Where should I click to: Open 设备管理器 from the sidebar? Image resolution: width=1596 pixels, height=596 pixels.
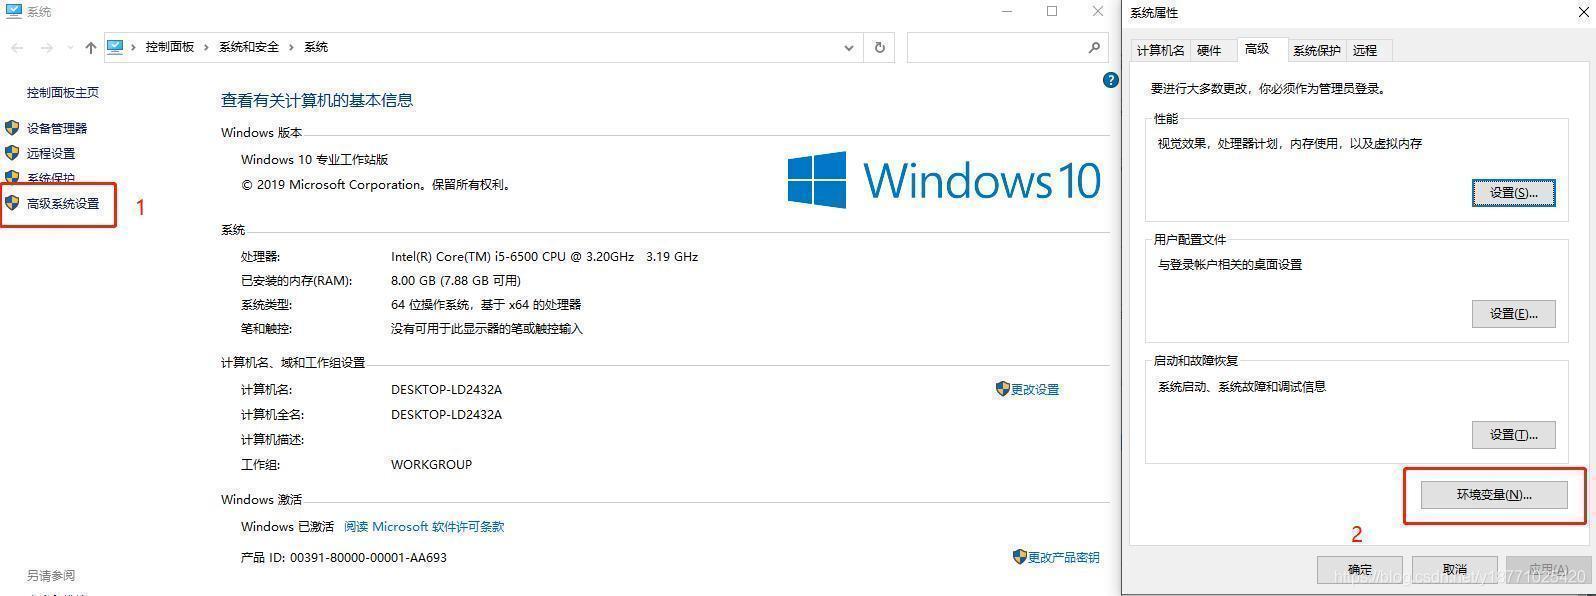coord(57,128)
